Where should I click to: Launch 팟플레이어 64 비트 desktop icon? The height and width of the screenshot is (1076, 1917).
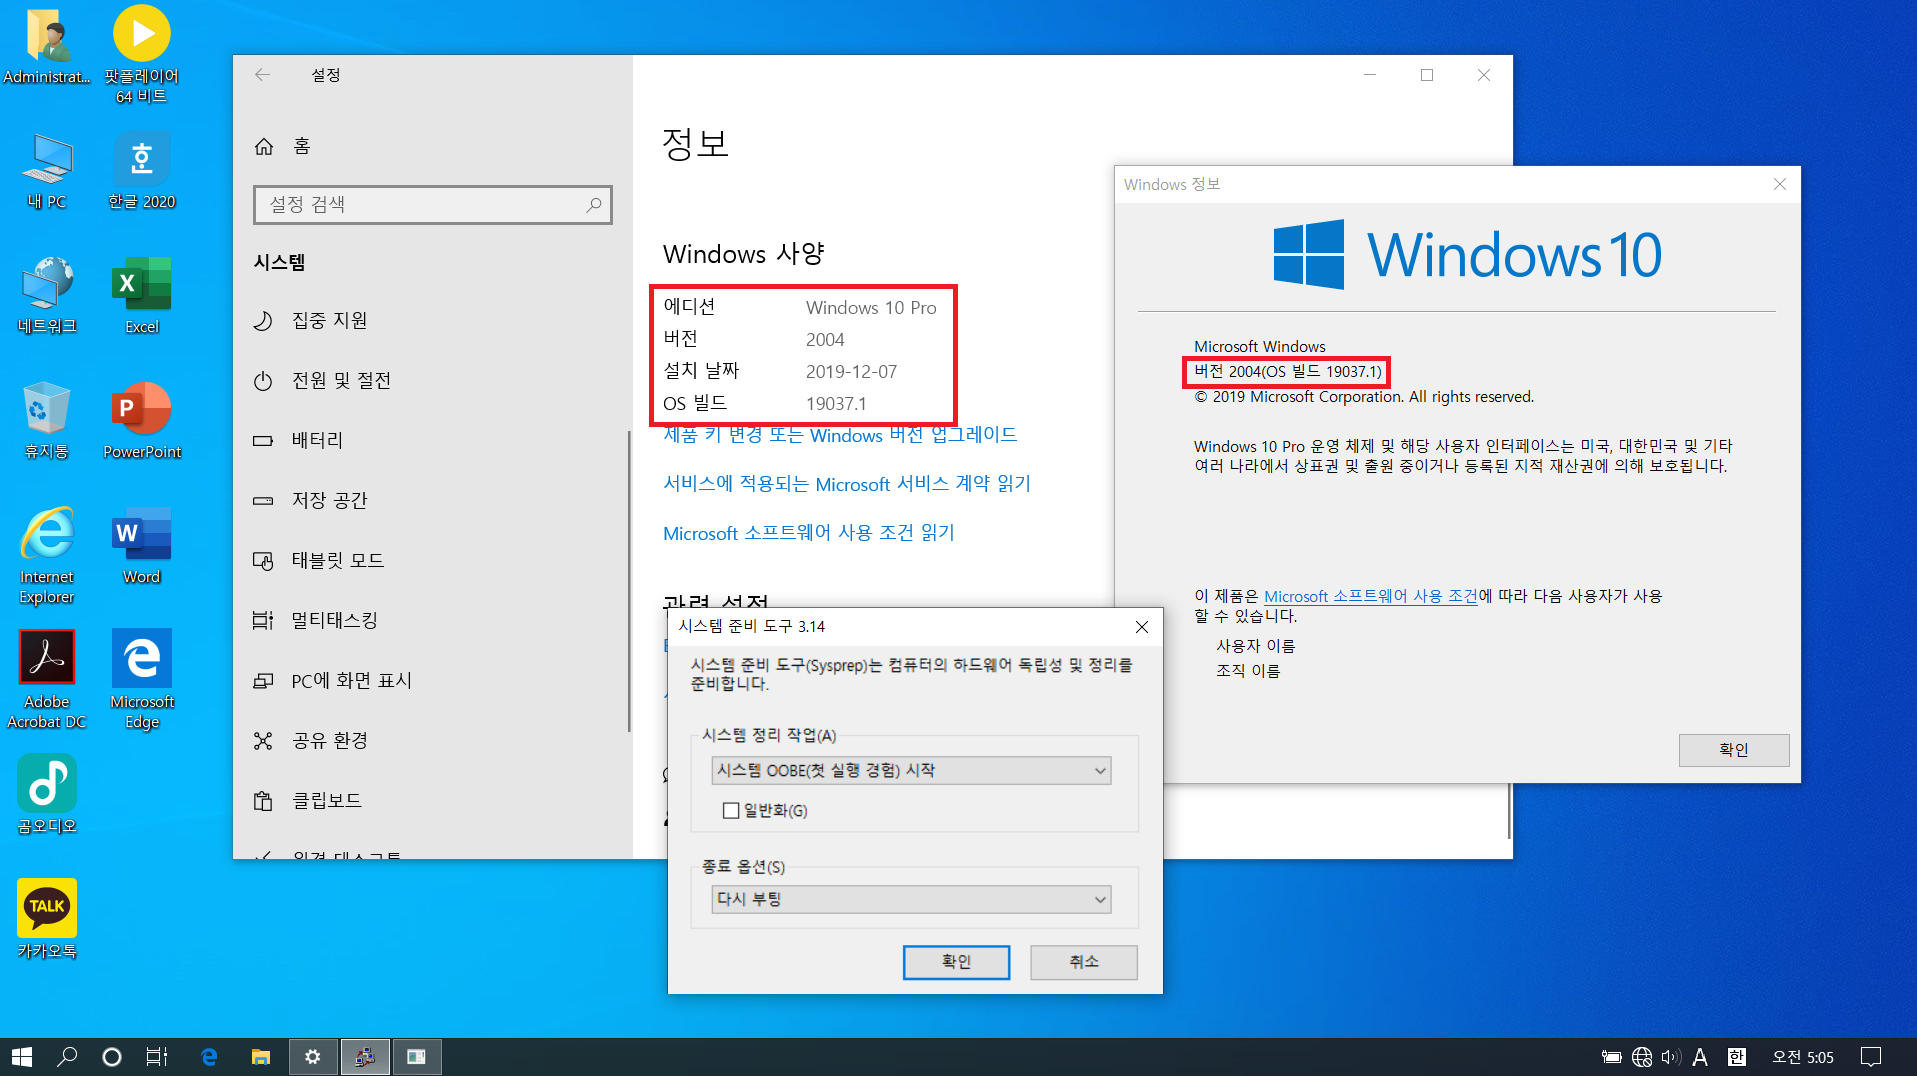[x=142, y=55]
